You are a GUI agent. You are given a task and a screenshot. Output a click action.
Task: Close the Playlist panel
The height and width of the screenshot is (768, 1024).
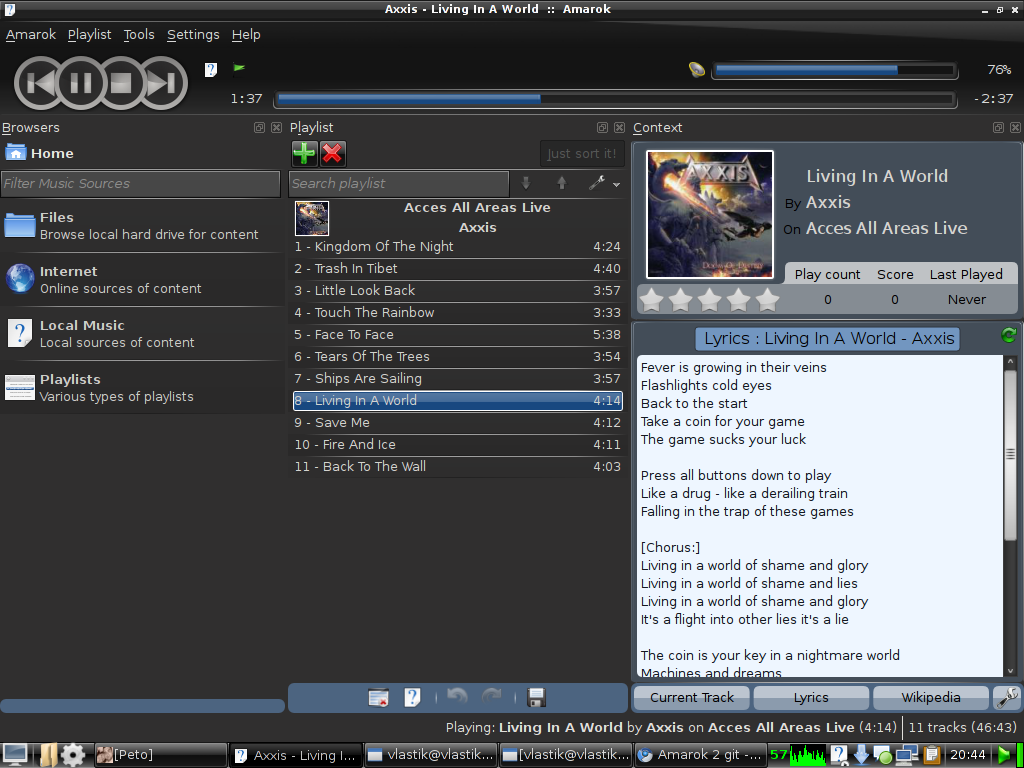tap(619, 128)
